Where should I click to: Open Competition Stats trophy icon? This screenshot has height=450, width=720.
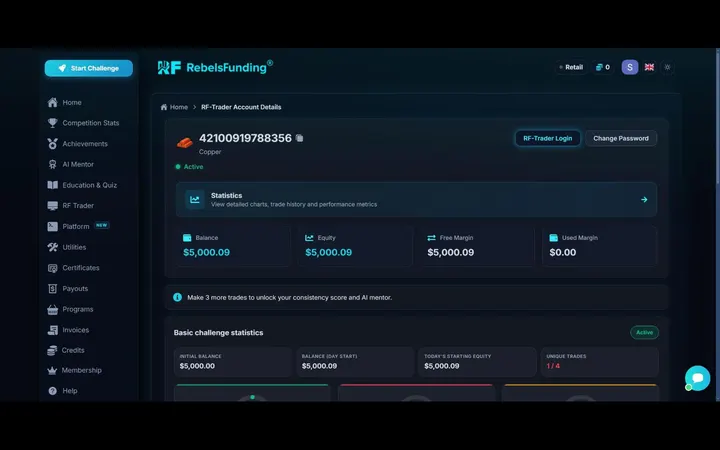(53, 123)
